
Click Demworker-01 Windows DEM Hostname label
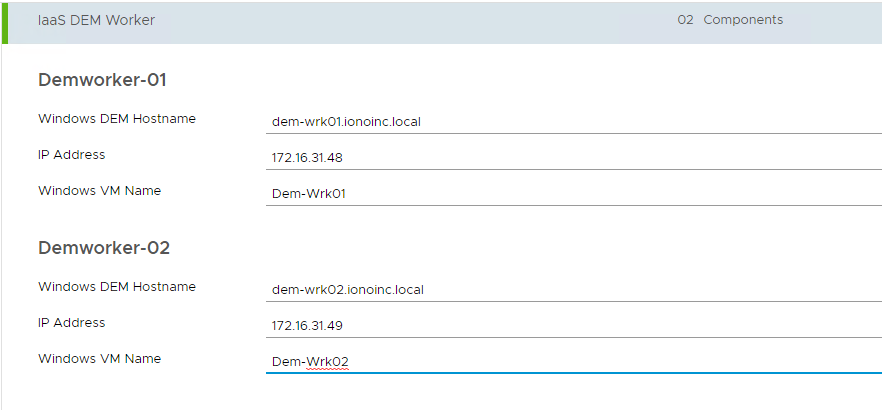coord(117,119)
